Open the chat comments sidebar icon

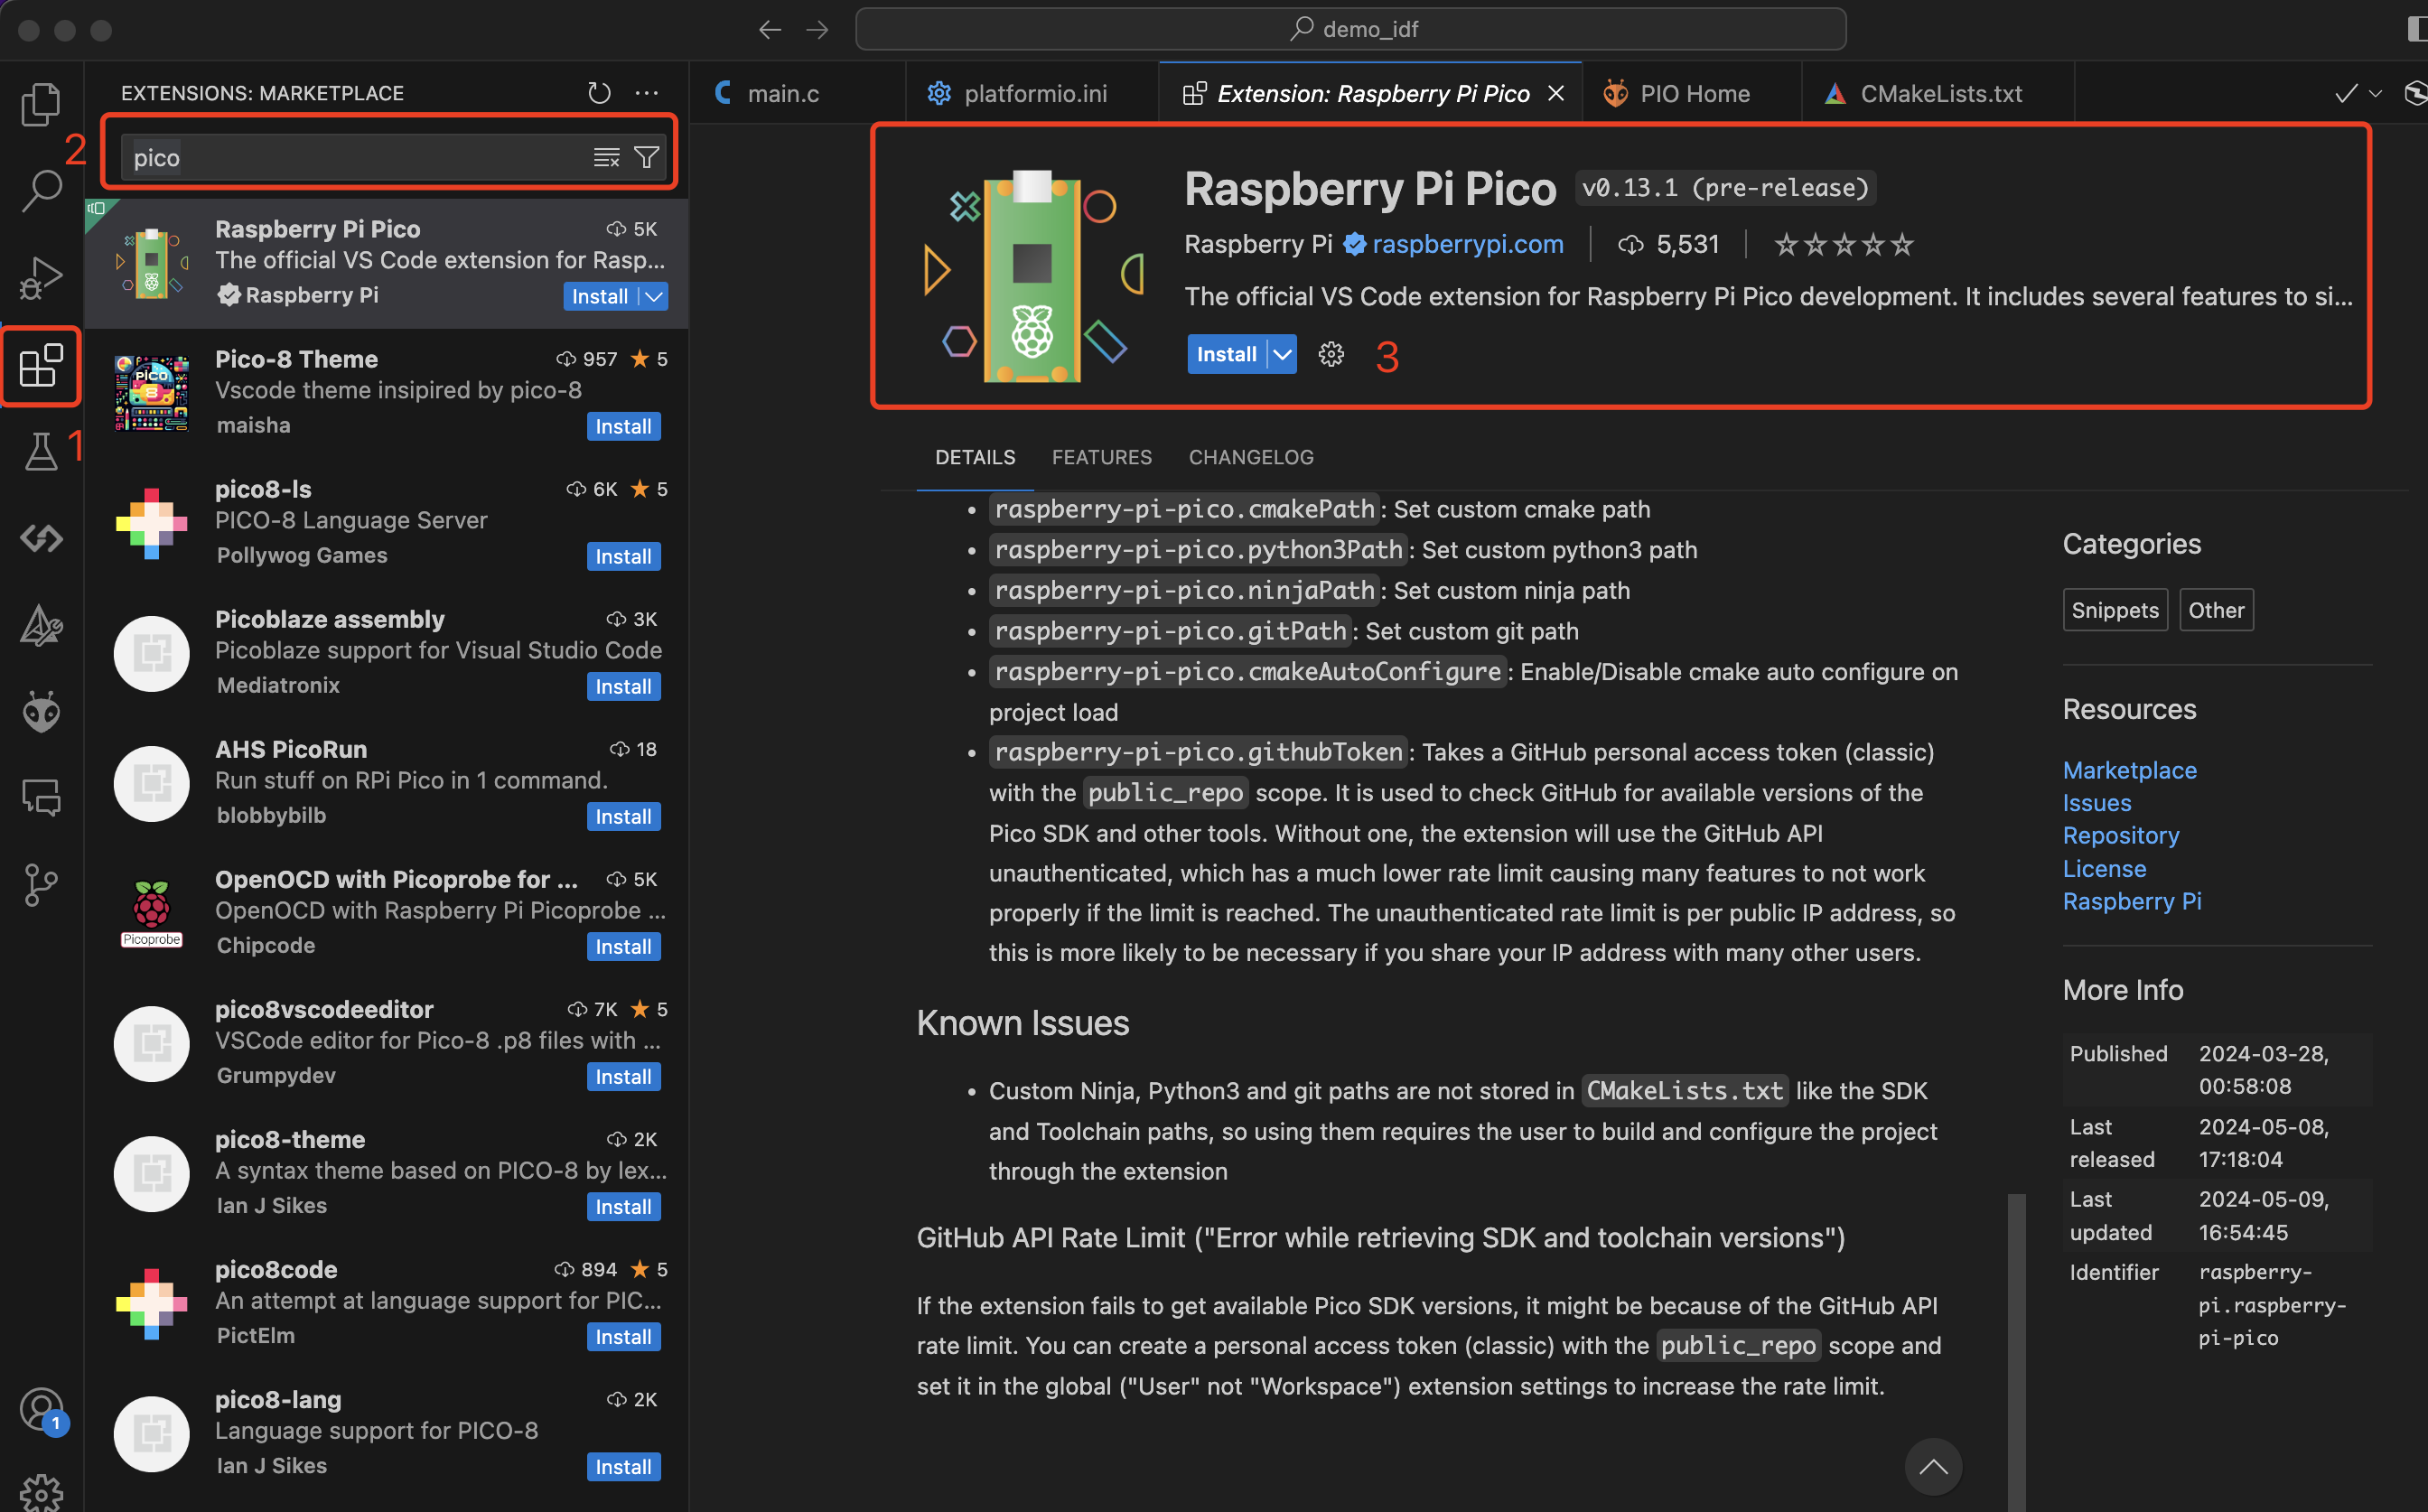[41, 797]
